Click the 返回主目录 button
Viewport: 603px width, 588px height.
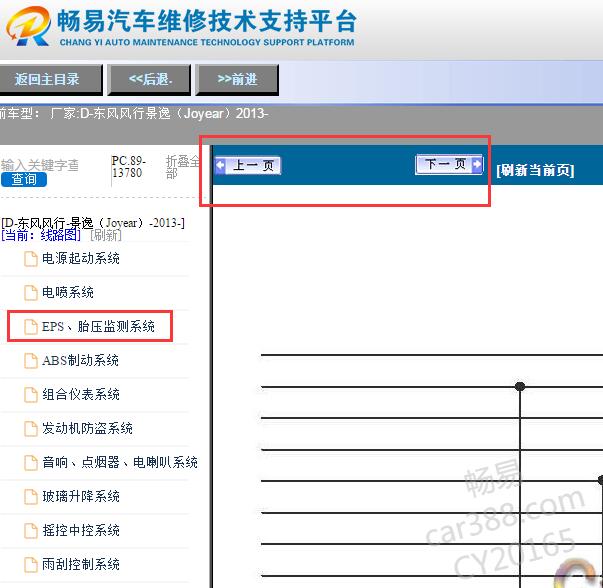pos(50,80)
